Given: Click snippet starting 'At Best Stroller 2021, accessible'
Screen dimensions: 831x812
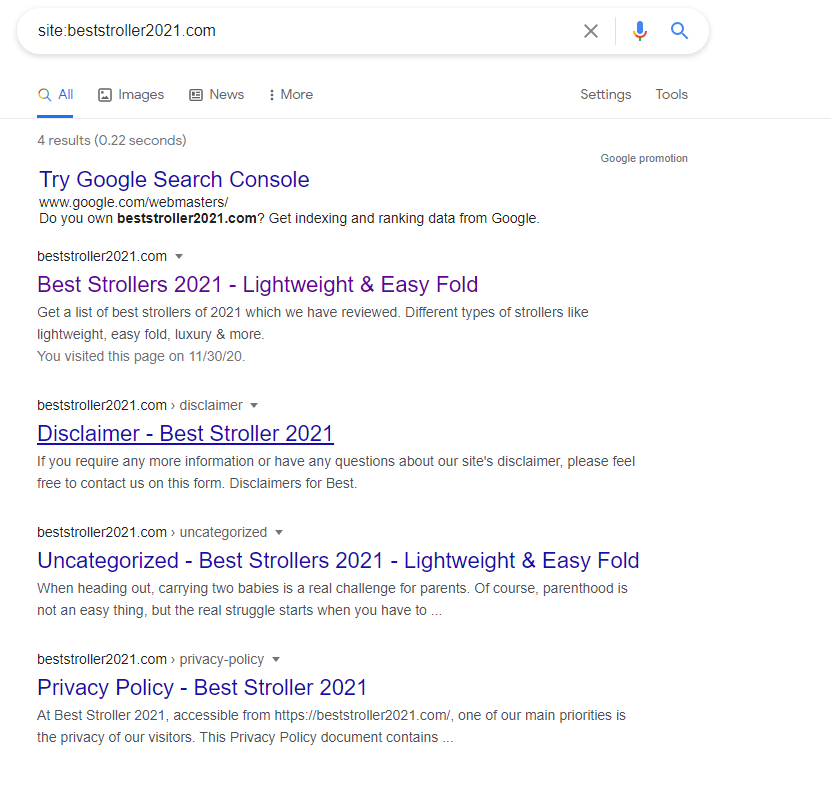Looking at the screenshot, I should point(331,727).
